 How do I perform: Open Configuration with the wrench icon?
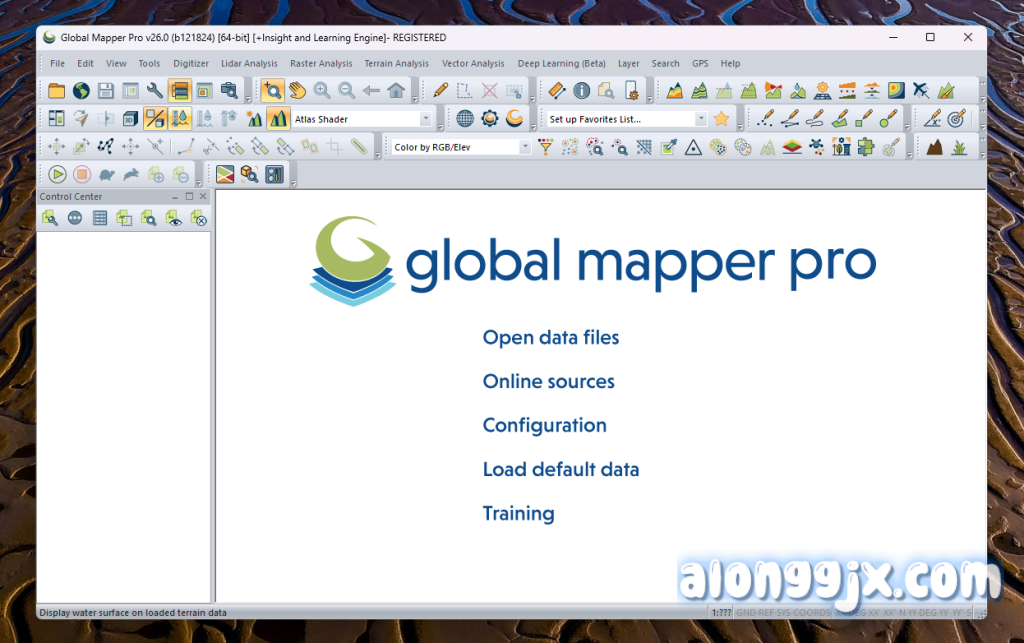[x=155, y=91]
